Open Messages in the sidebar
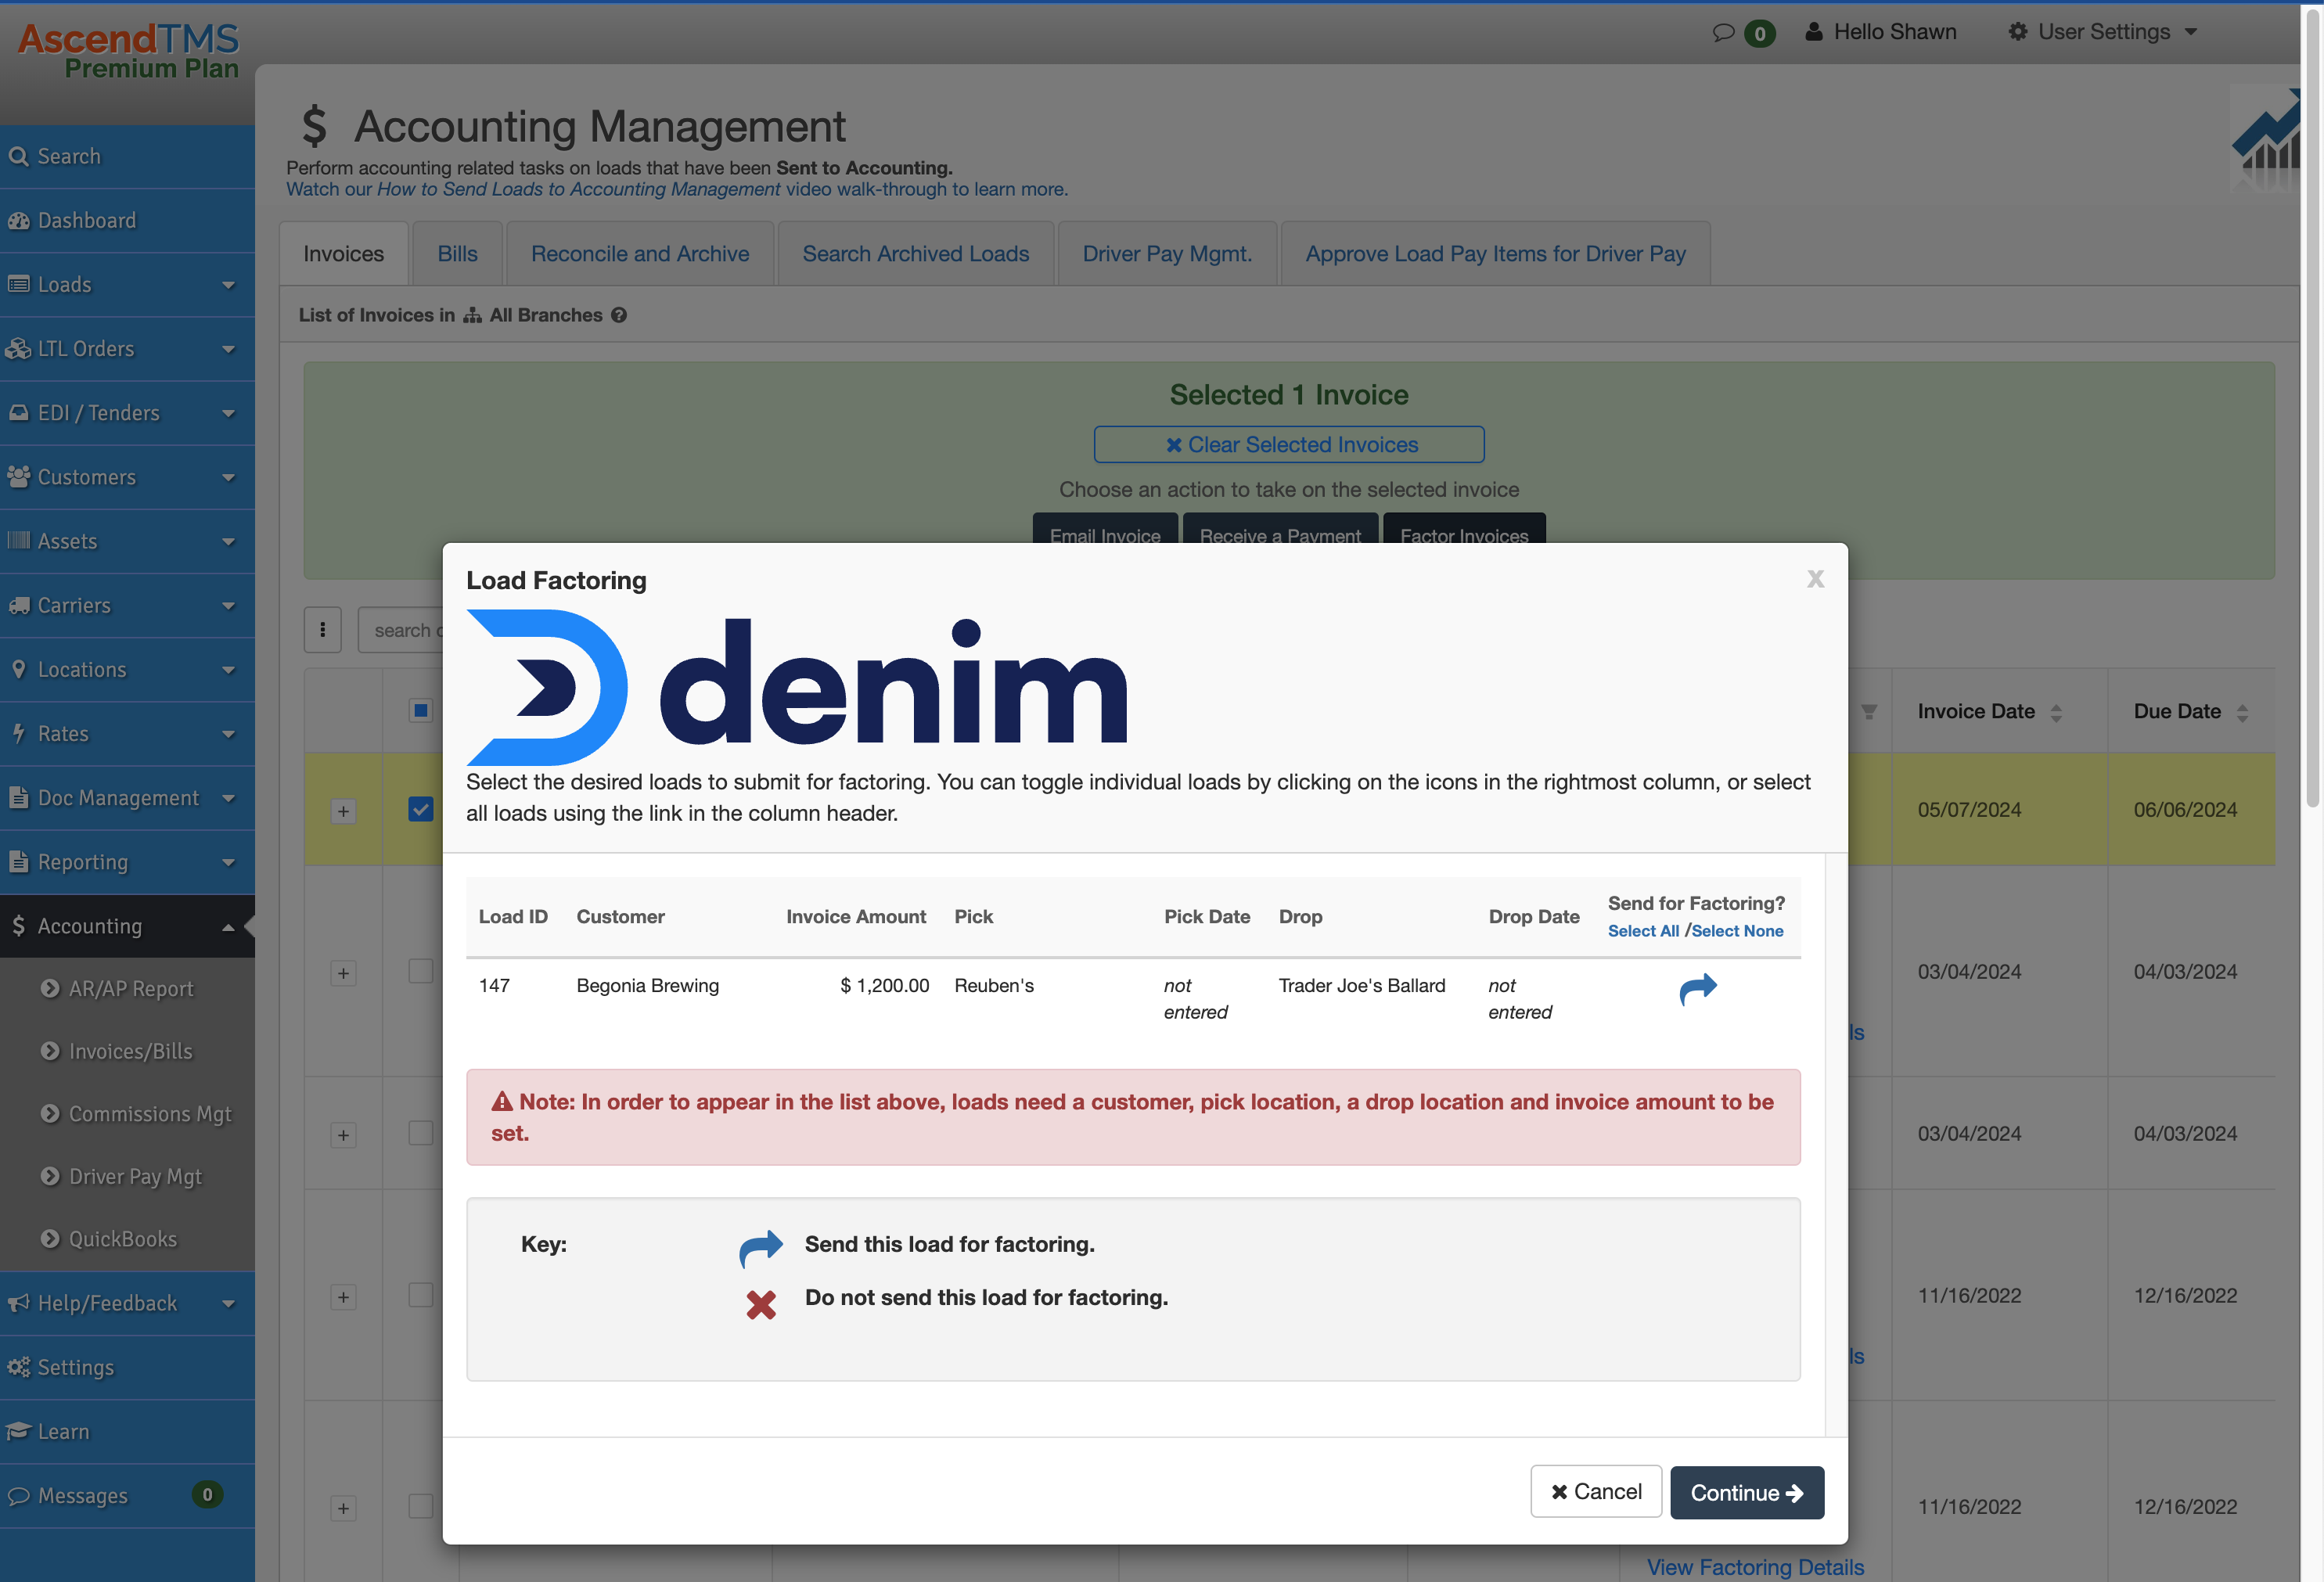 127,1495
